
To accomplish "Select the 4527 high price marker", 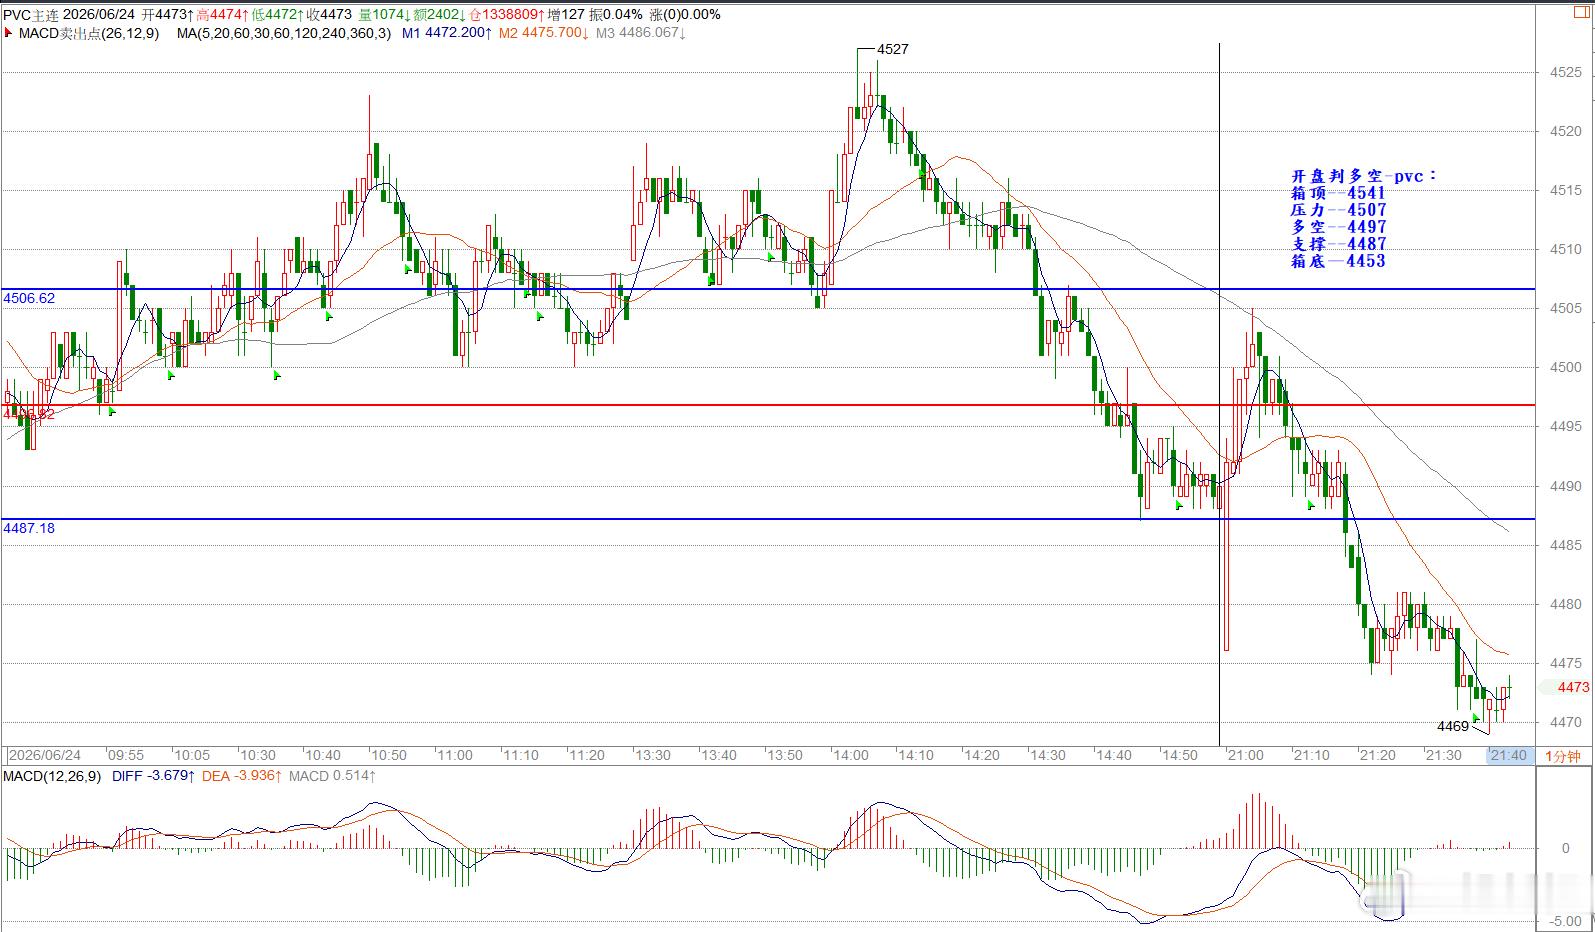I will pyautogui.click(x=892, y=49).
